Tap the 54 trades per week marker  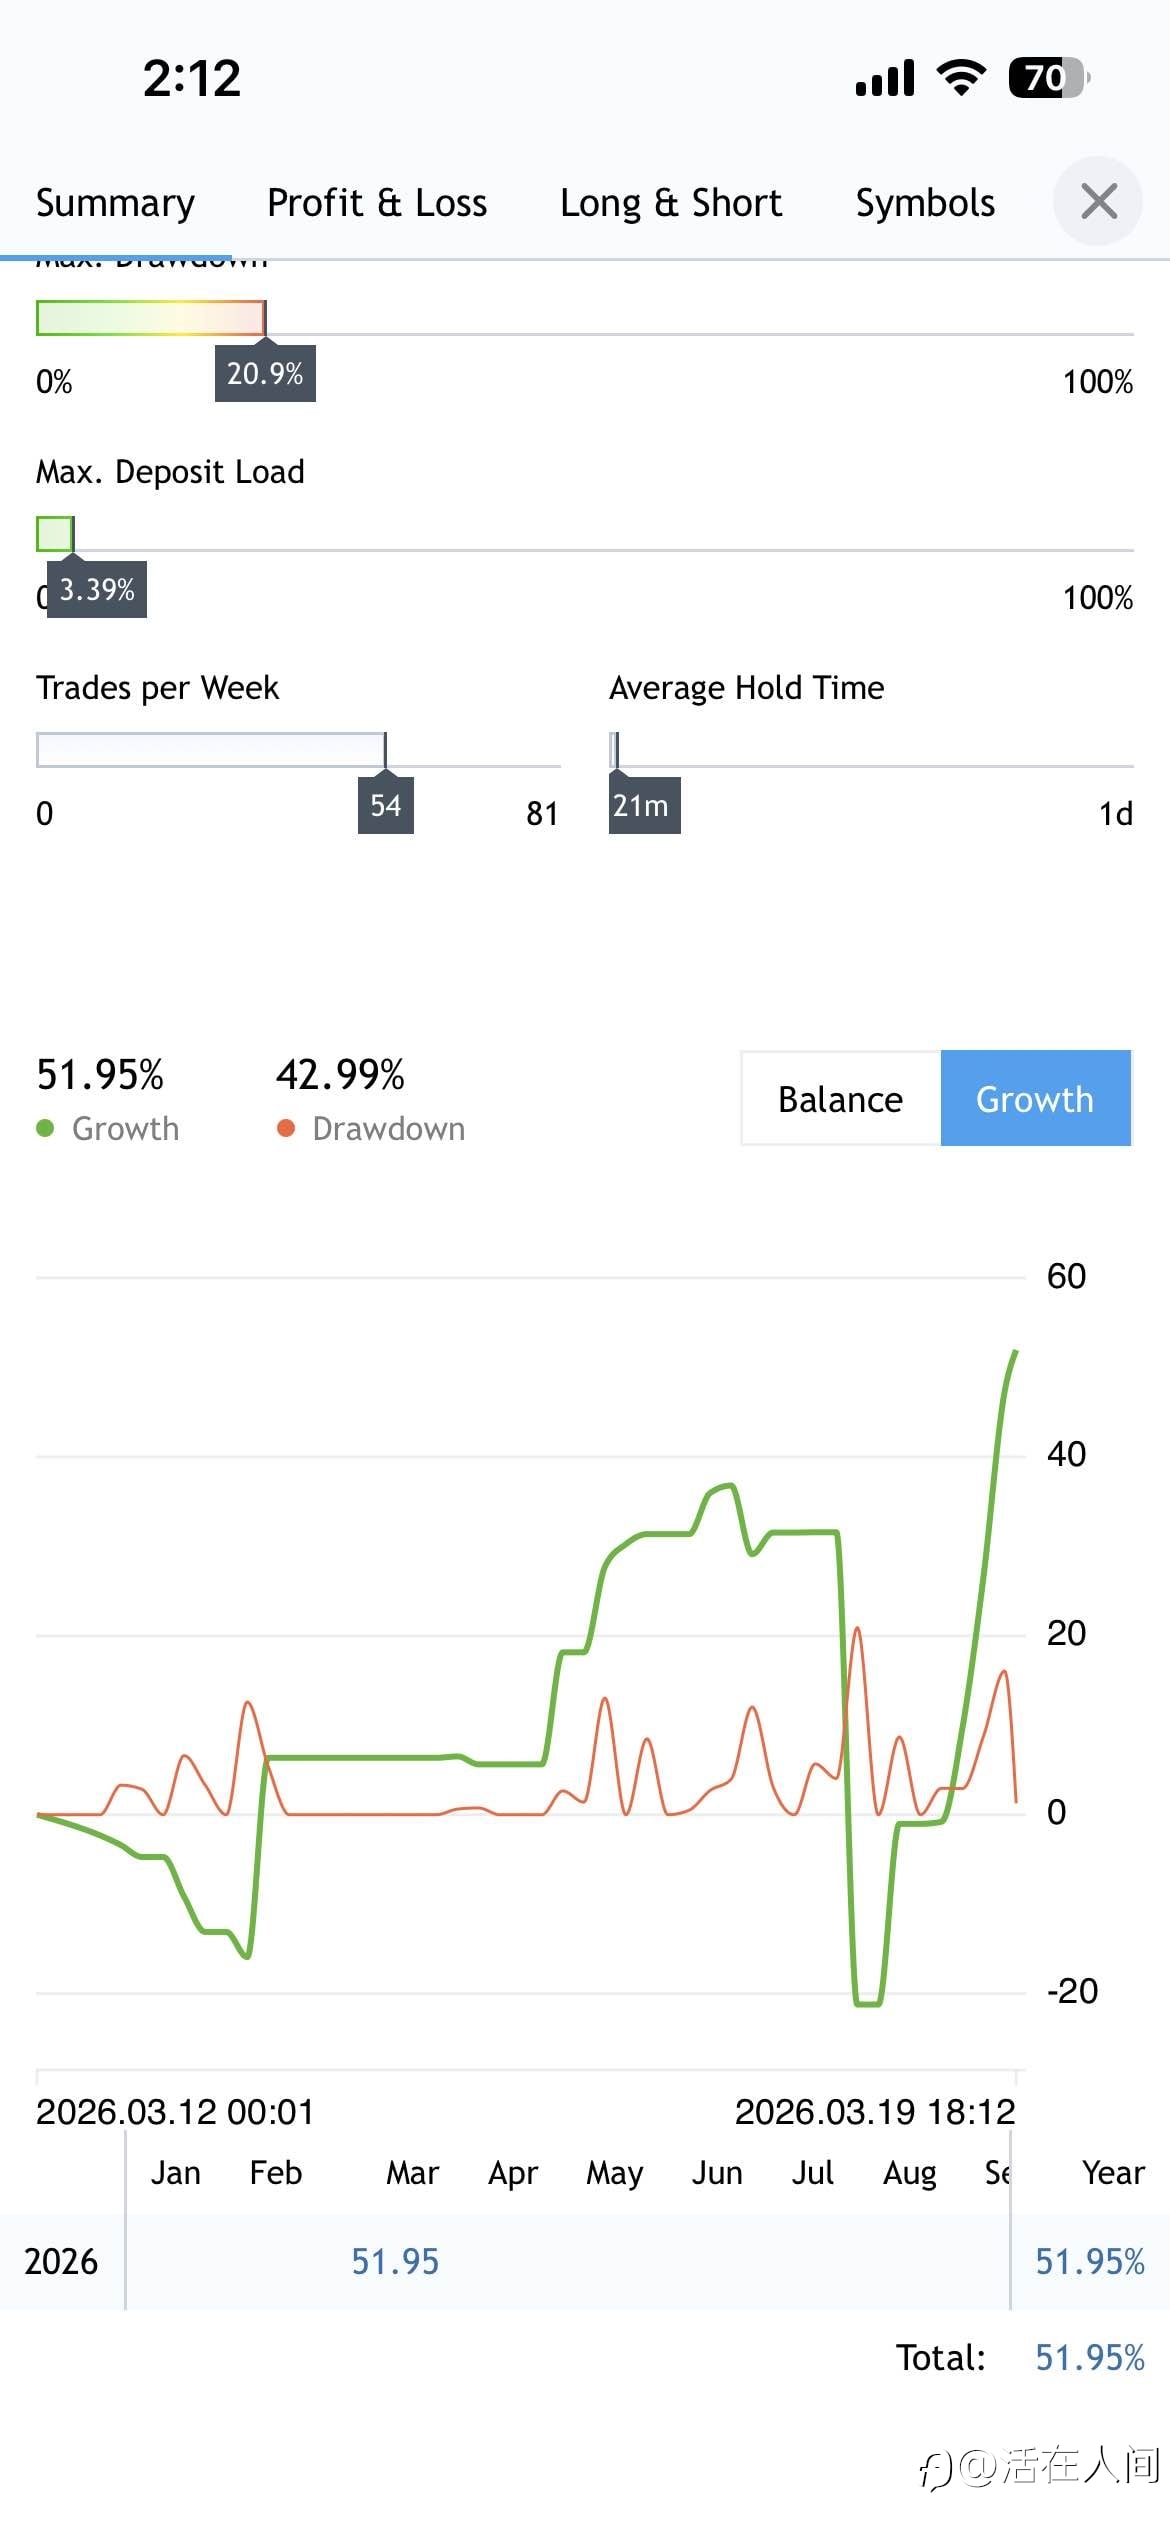click(x=386, y=806)
